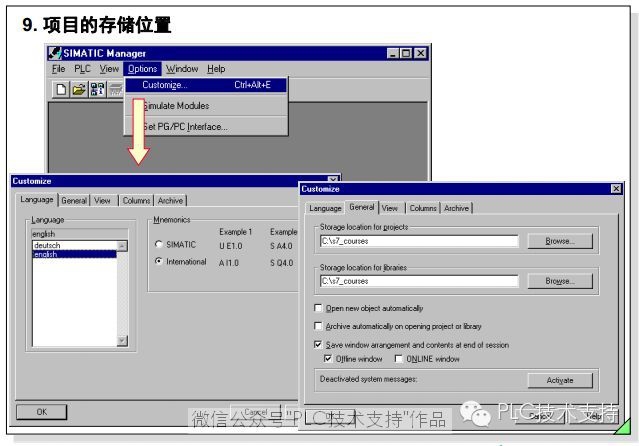Open the Options menu
This screenshot has height=446, width=639.
click(142, 69)
